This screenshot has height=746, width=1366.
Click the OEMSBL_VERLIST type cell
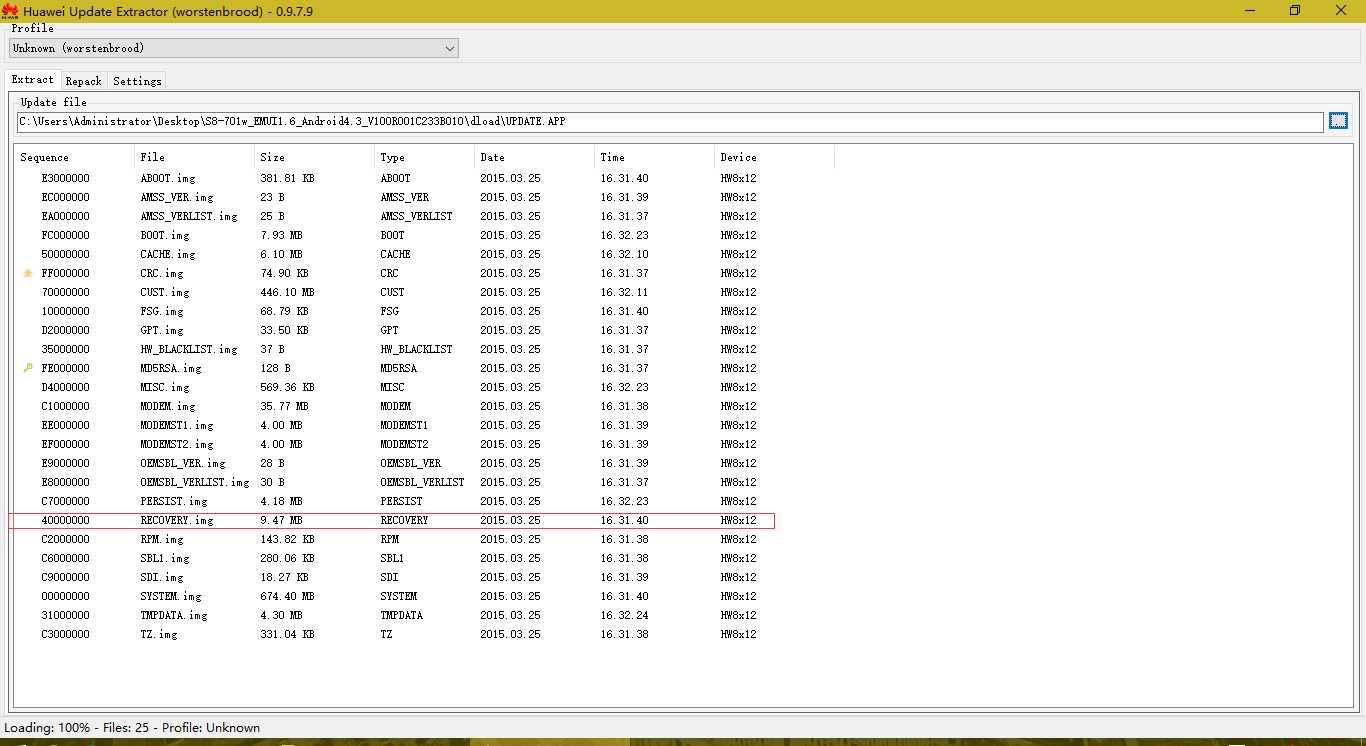tap(422, 482)
